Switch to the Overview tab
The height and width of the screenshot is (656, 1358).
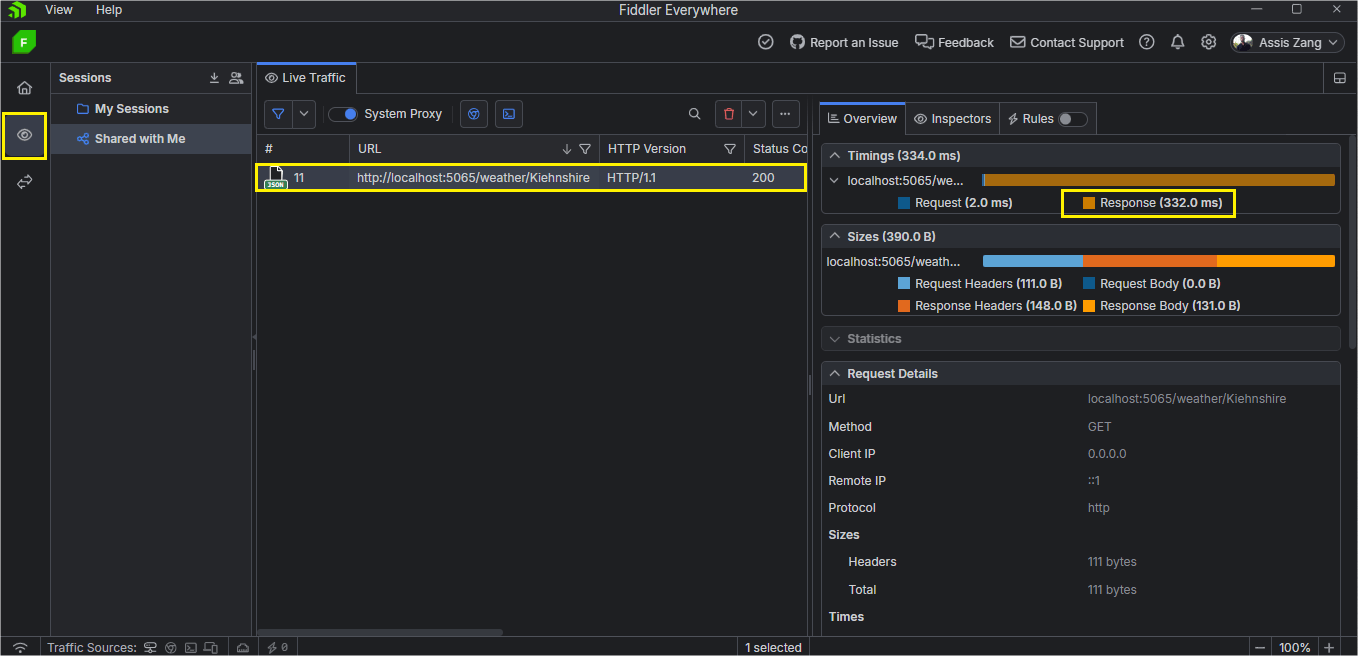coord(862,118)
